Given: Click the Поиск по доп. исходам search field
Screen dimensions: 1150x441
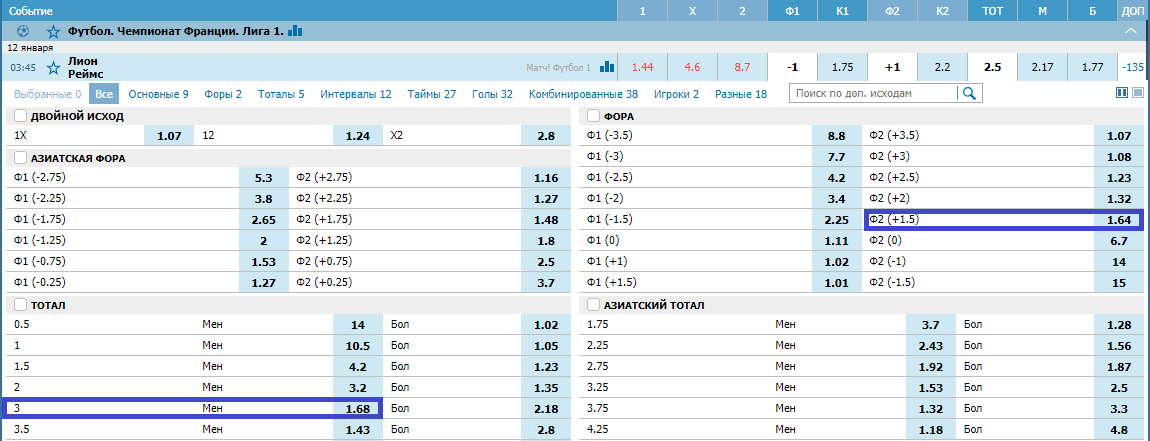Looking at the screenshot, I should coord(874,93).
